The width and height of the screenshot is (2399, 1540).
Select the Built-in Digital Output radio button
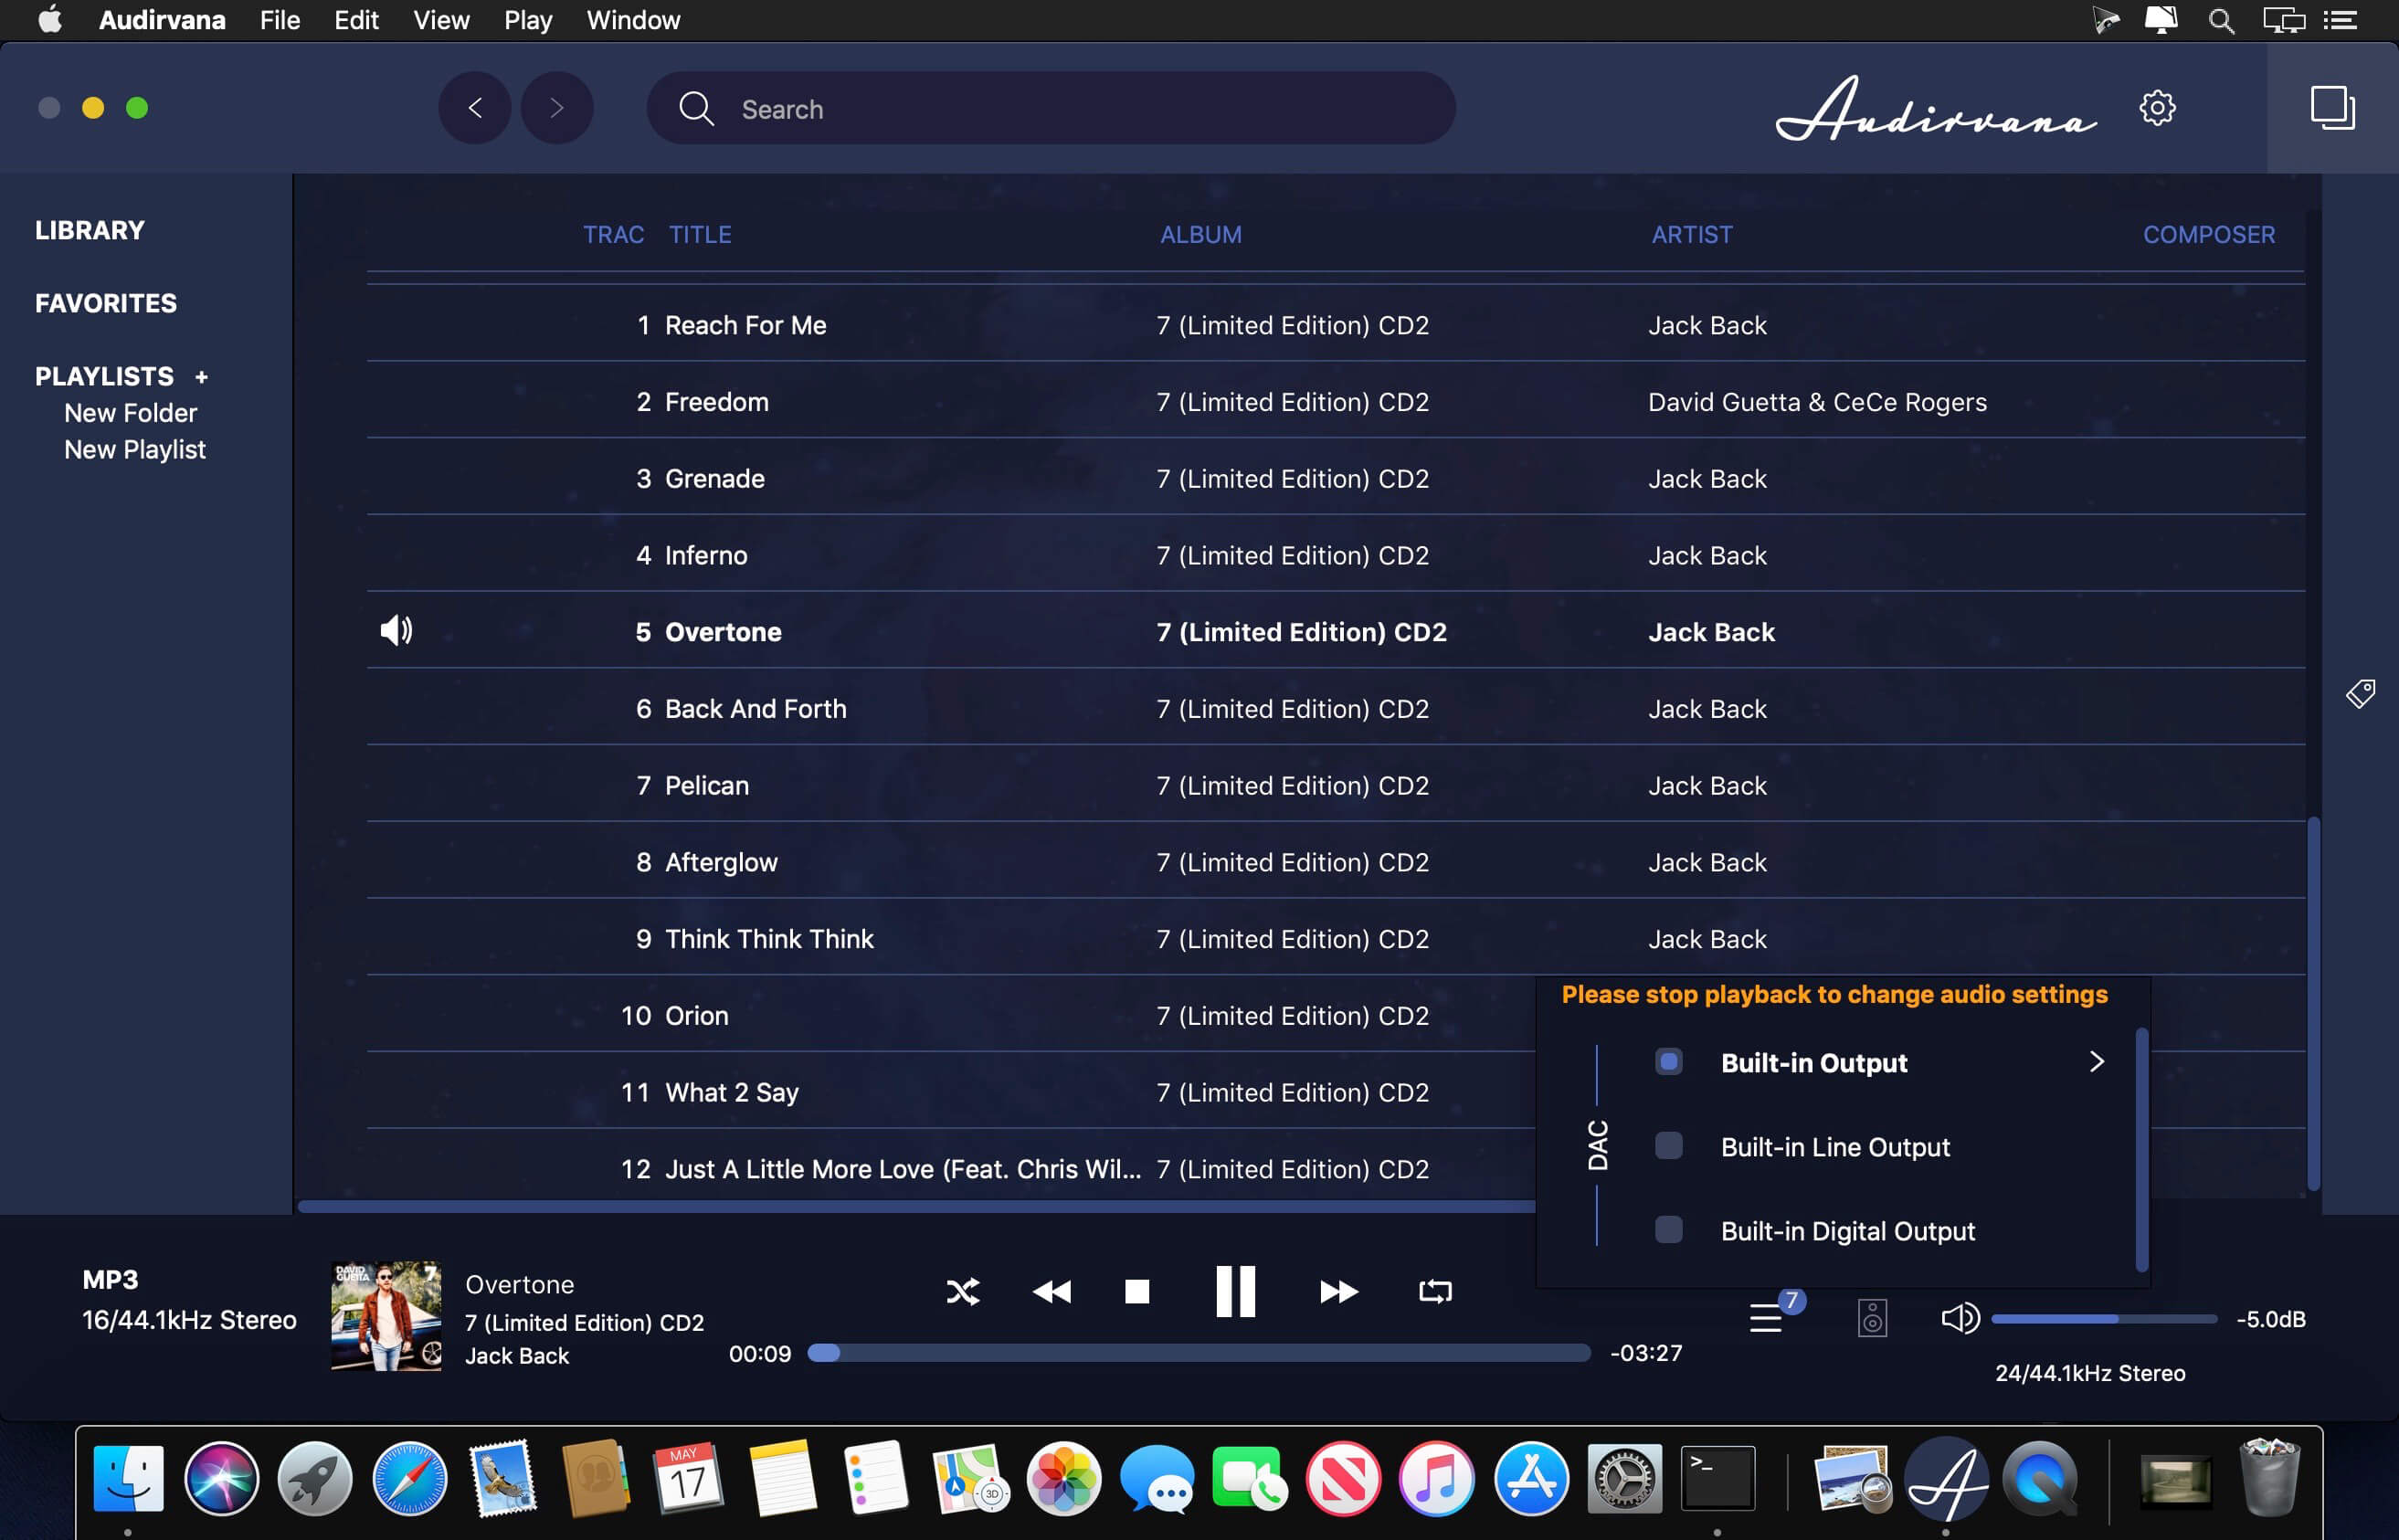1668,1230
